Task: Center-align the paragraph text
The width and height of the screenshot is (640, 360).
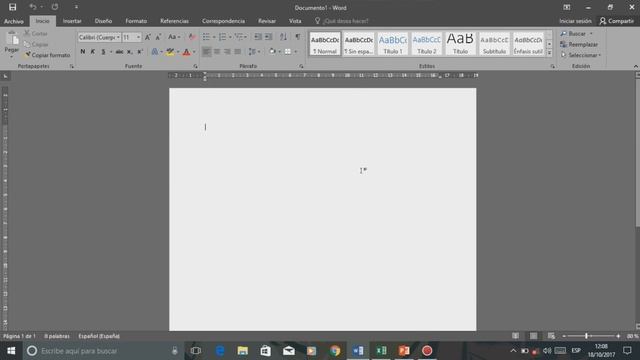Action: click(x=217, y=51)
